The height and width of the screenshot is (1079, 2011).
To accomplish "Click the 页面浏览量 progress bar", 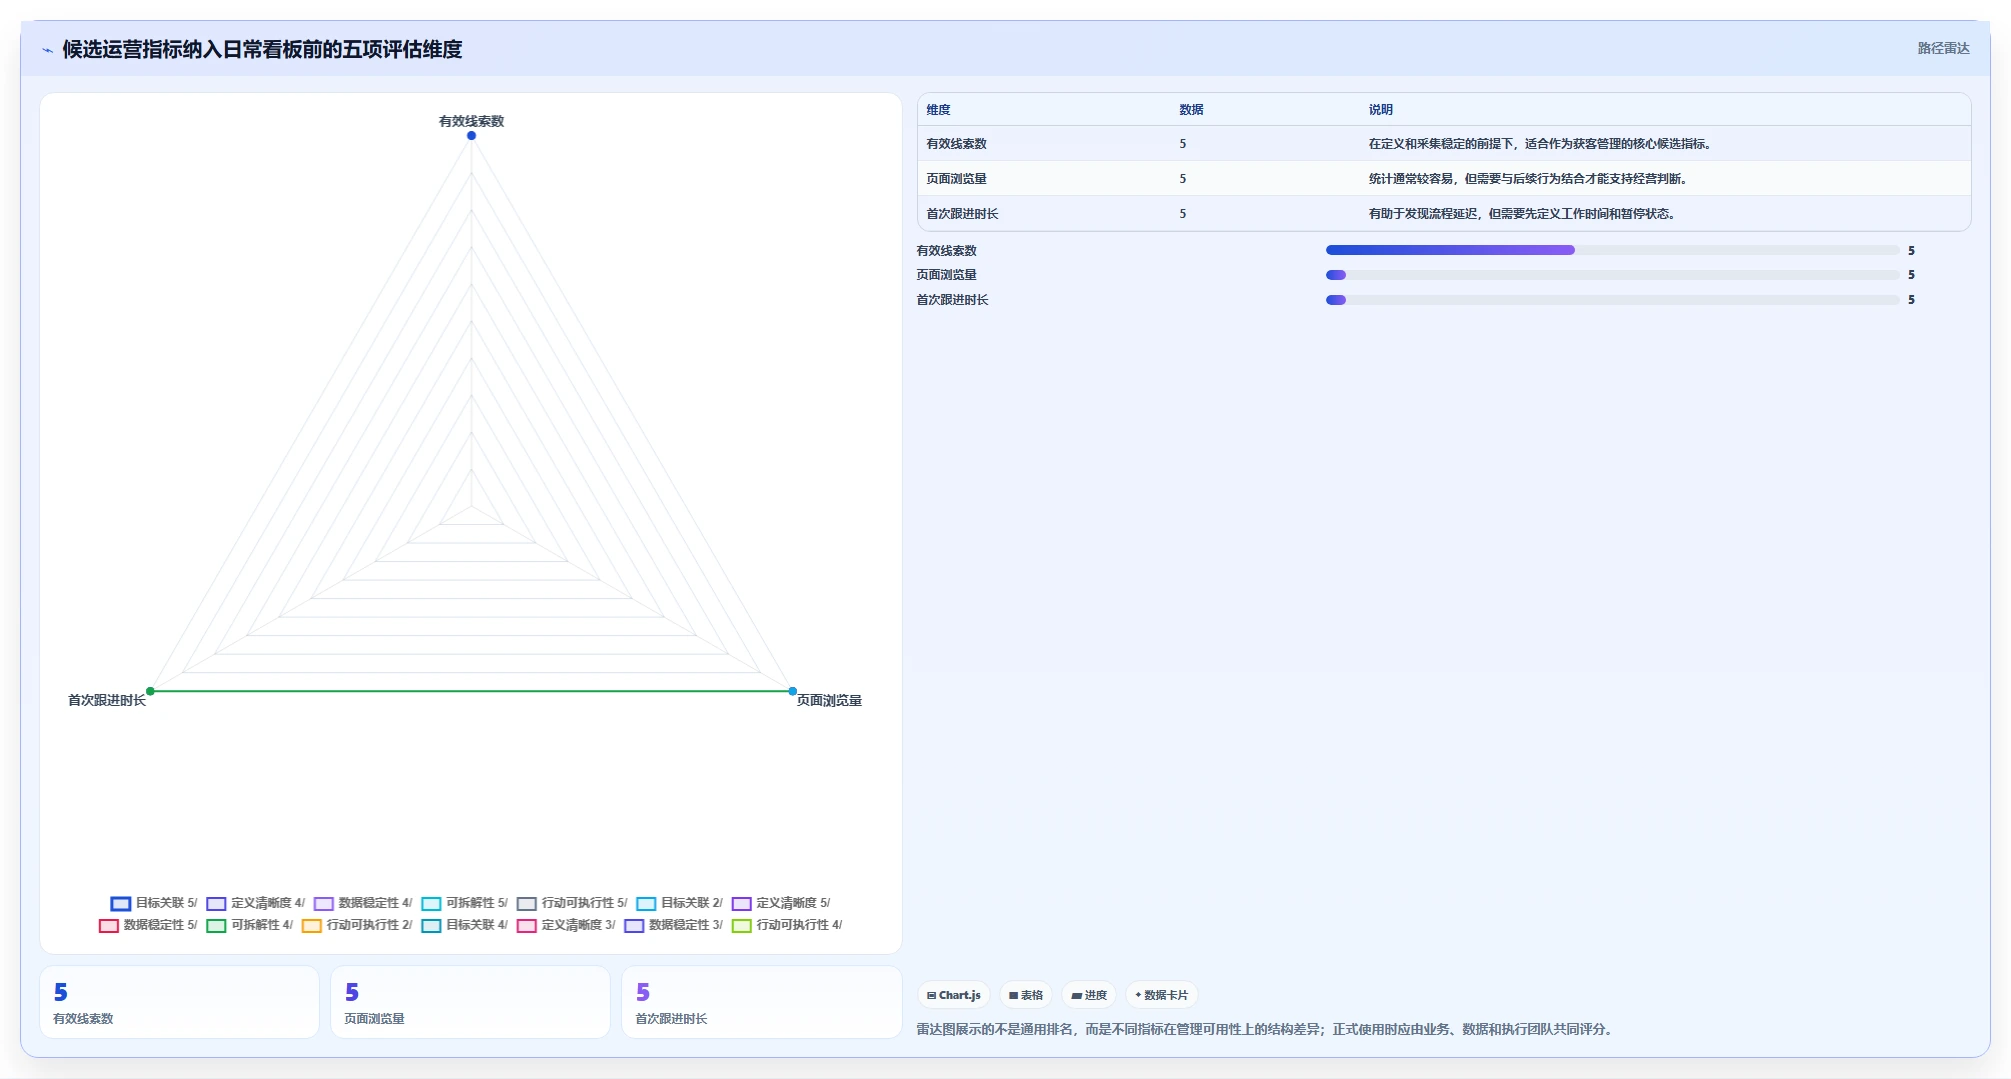I will point(1612,275).
